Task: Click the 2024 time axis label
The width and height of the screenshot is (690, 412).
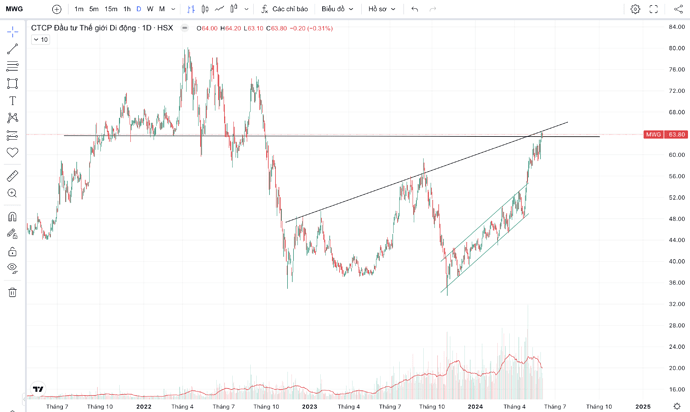Action: pos(475,406)
